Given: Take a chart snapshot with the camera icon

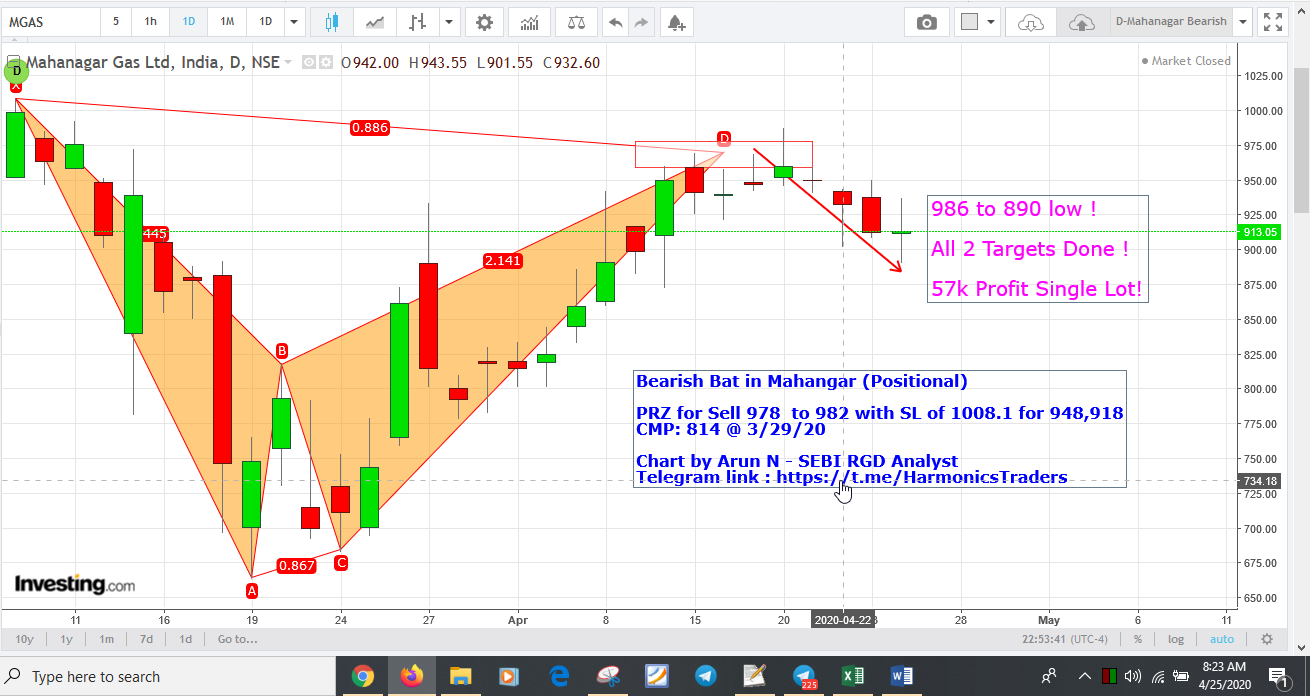Looking at the screenshot, I should [926, 21].
